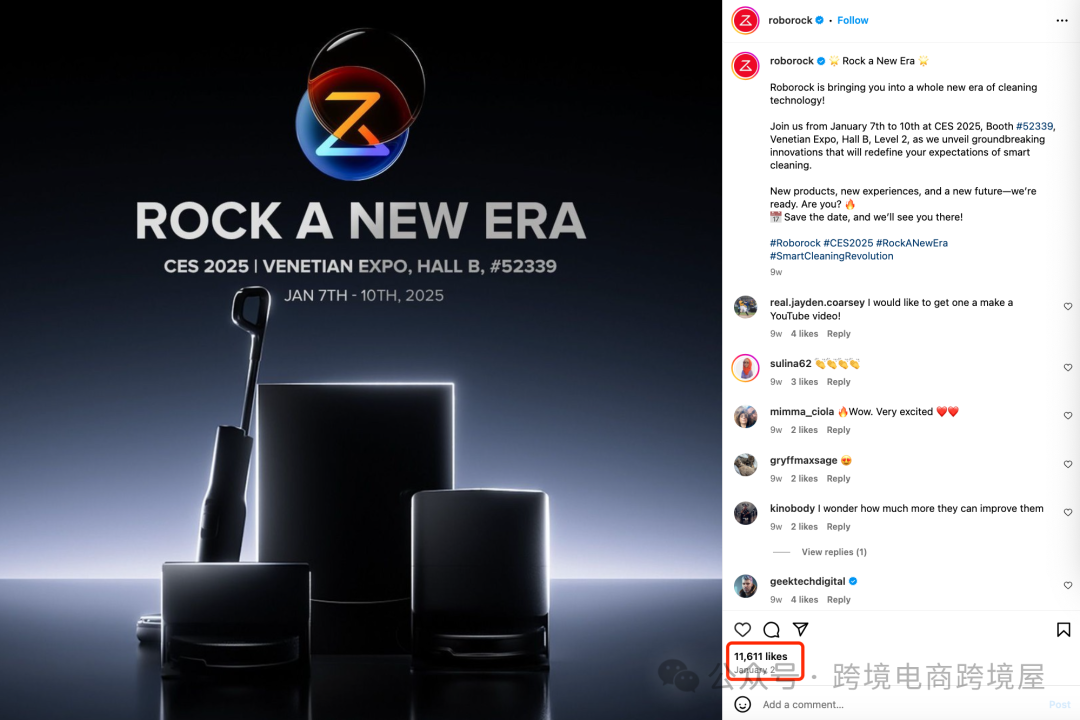
Task: Open the #52339 booth hashtag link
Action: click(1035, 126)
